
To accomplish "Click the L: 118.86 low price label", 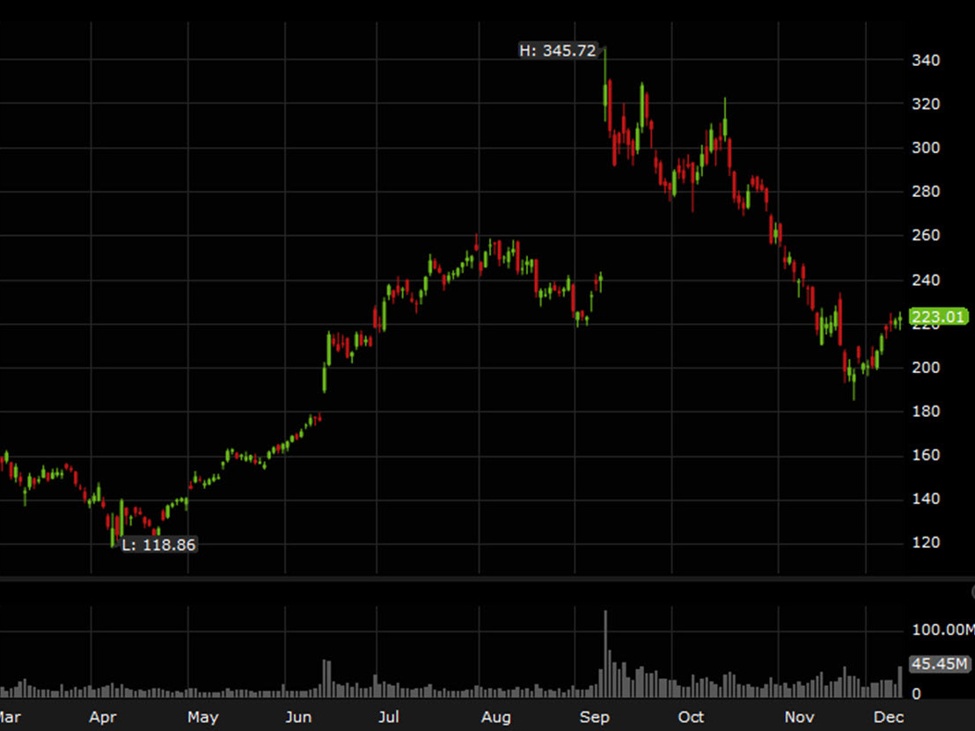I will [x=158, y=545].
